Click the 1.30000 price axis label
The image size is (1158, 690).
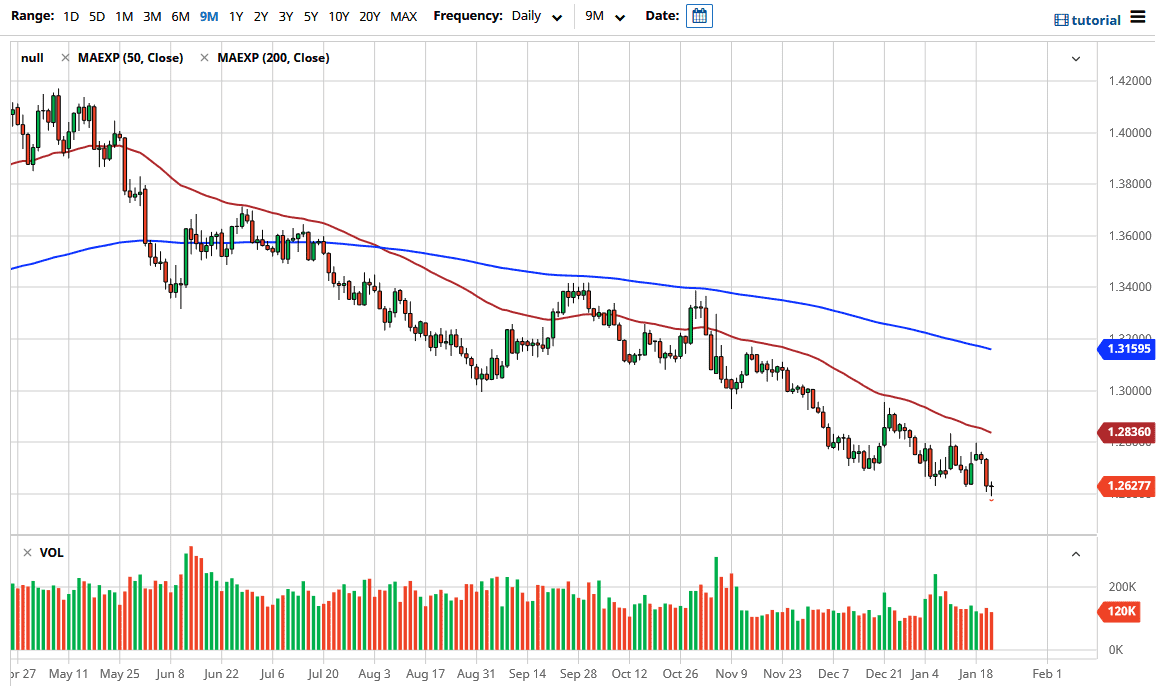point(1130,391)
